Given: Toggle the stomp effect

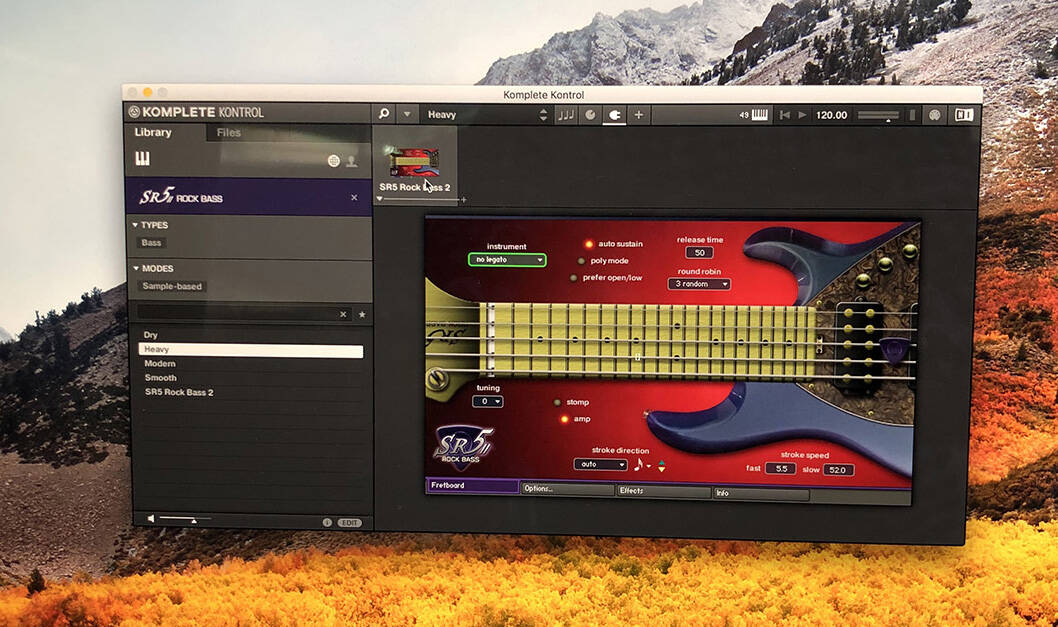Looking at the screenshot, I should coord(557,402).
